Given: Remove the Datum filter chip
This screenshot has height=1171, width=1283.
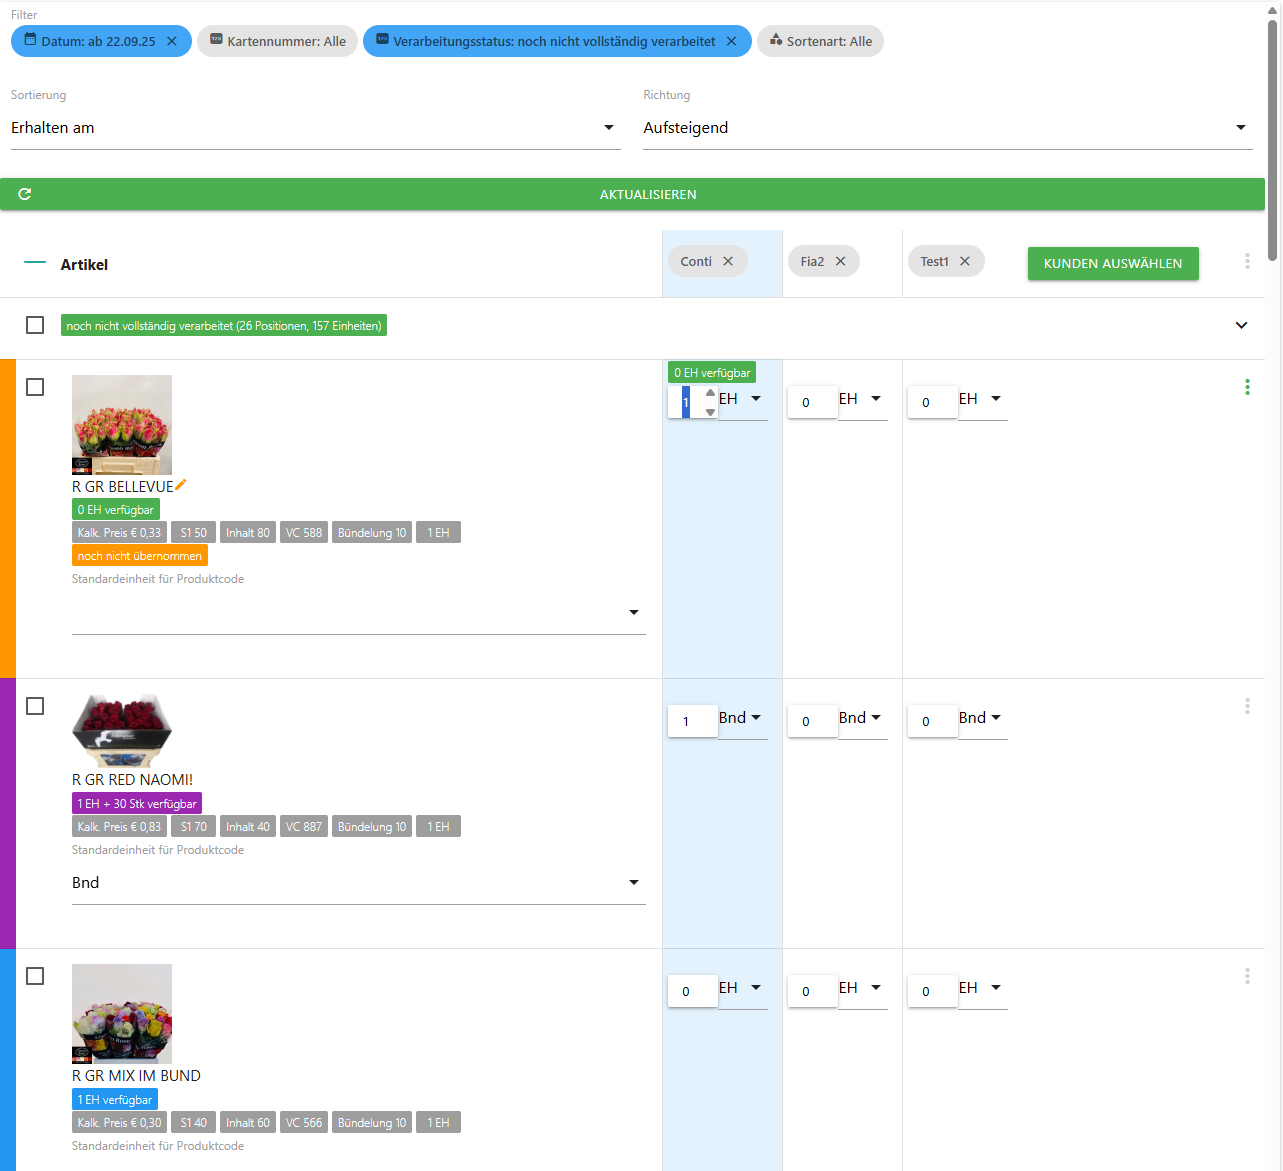Looking at the screenshot, I should click(x=172, y=41).
